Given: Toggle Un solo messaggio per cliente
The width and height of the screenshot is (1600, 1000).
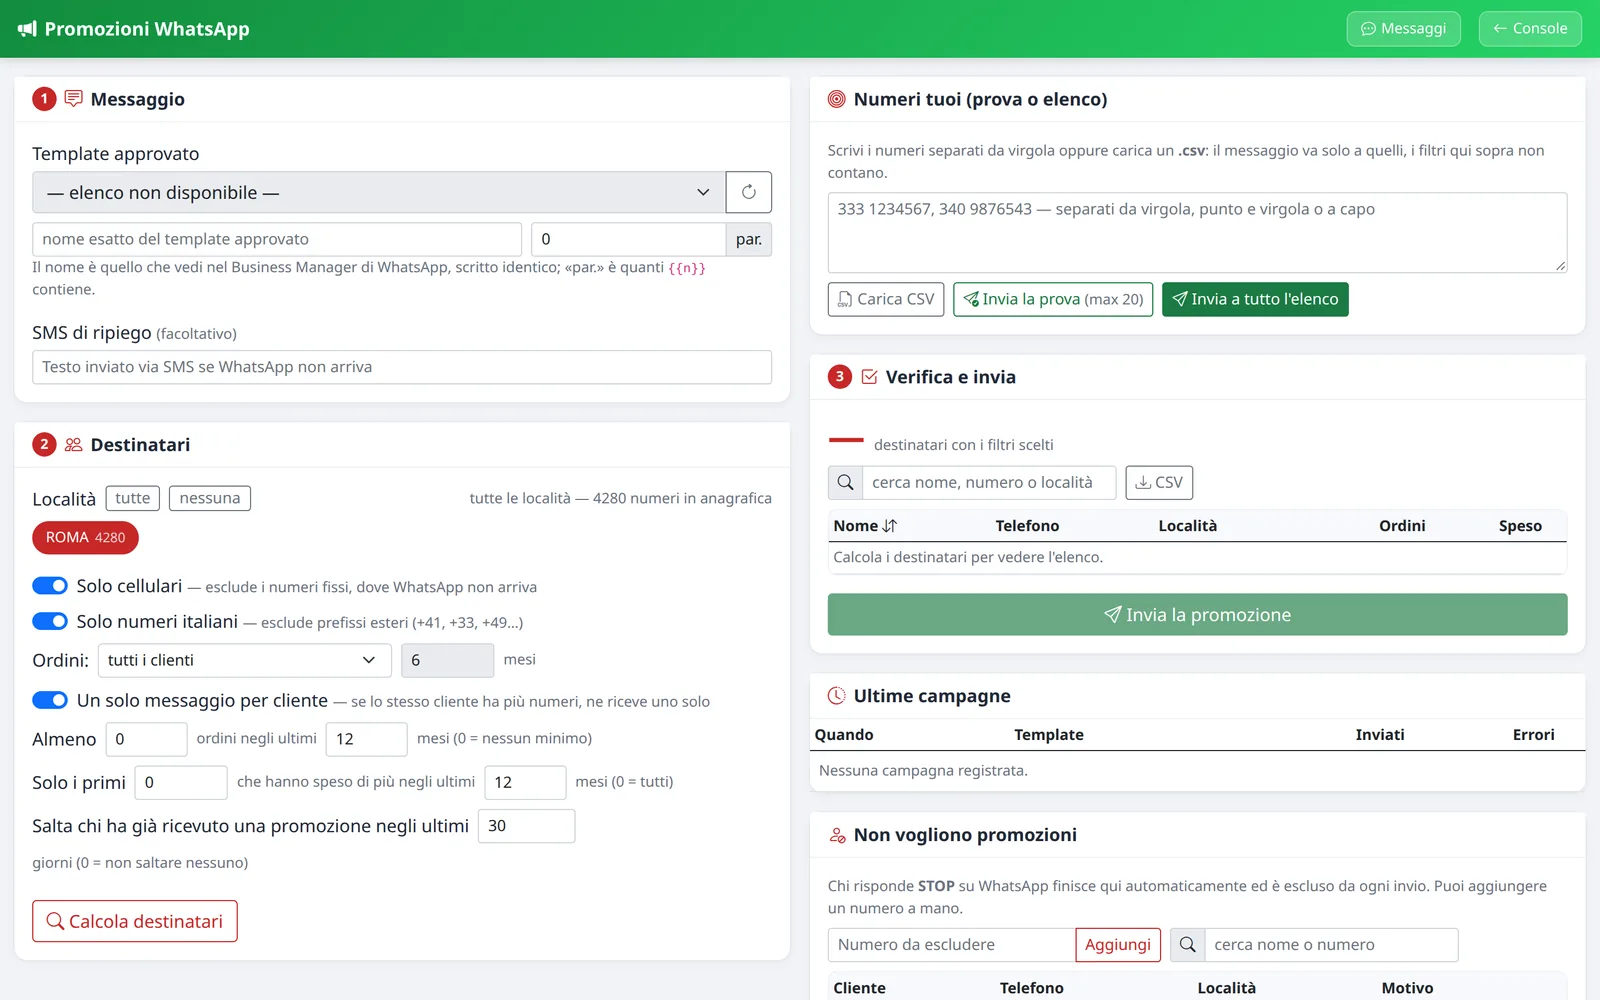Looking at the screenshot, I should 50,700.
